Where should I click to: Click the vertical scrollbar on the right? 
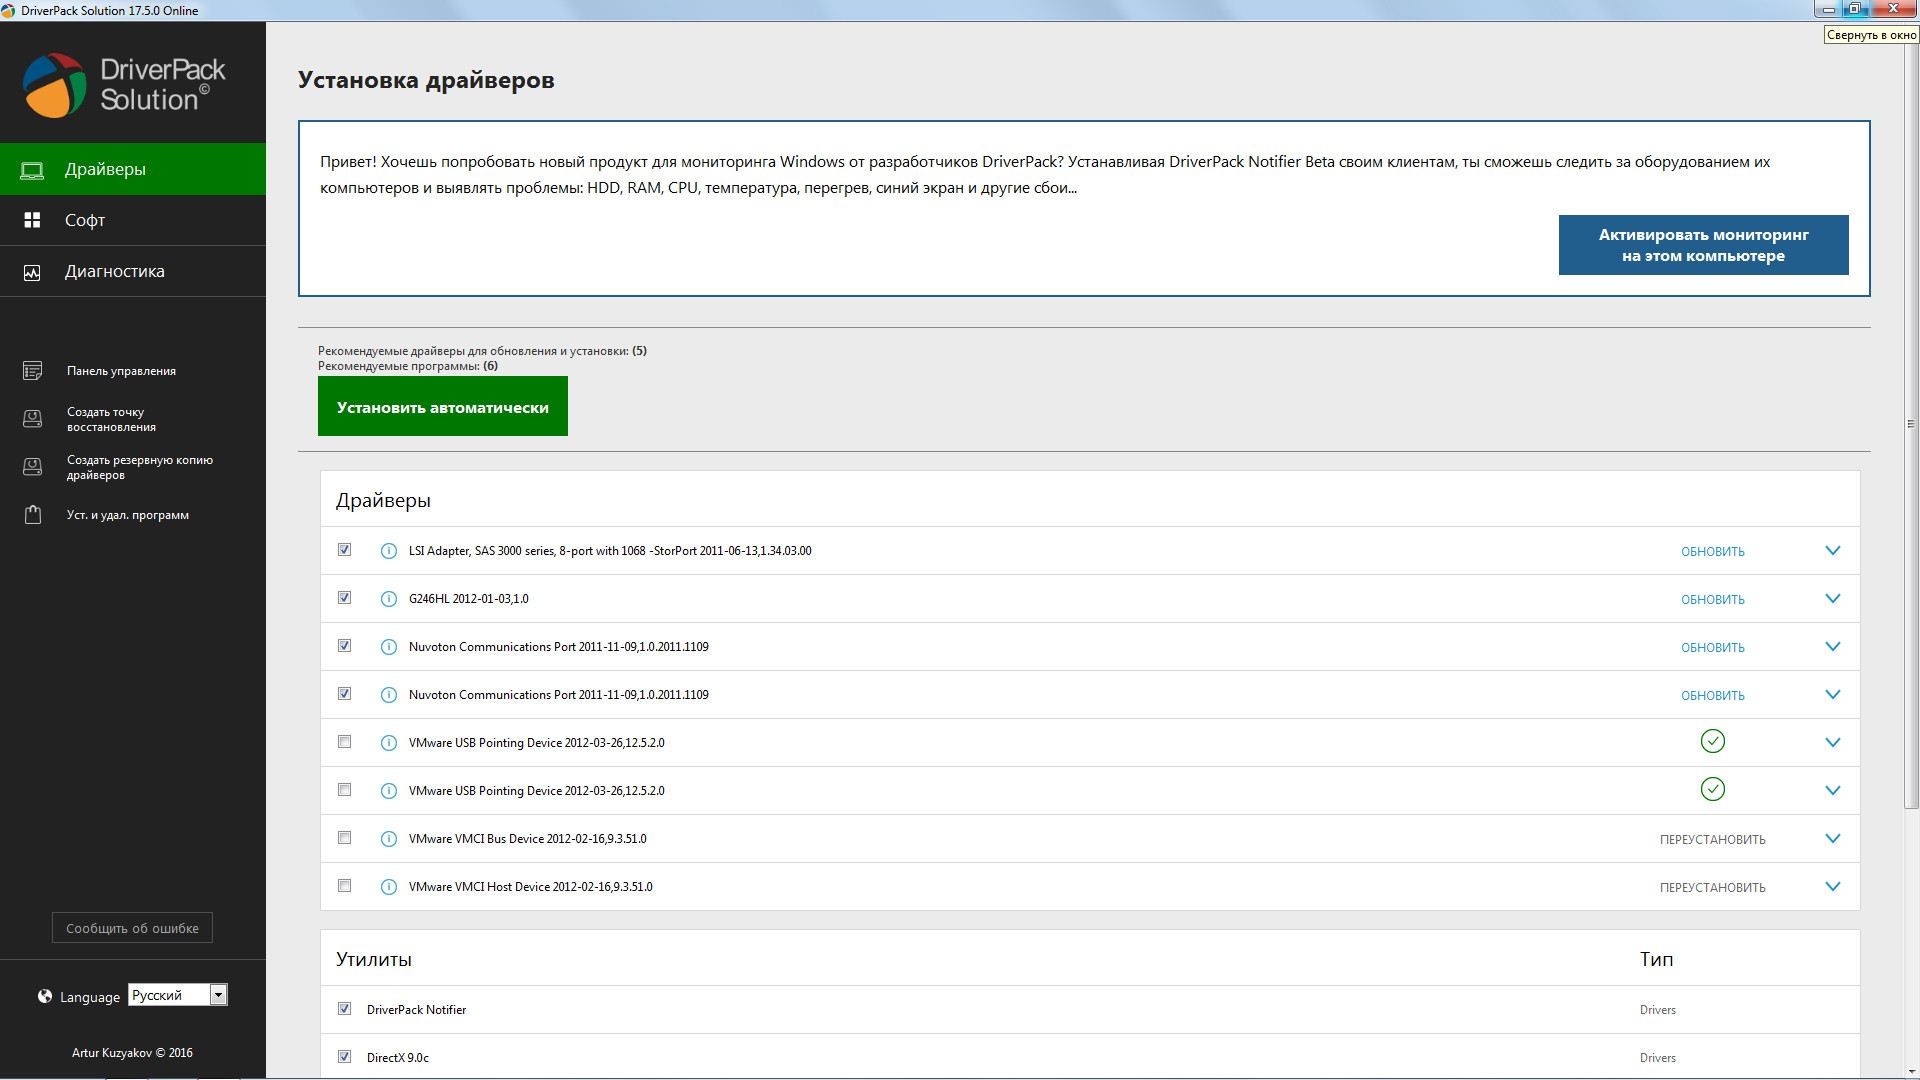tap(1911, 424)
